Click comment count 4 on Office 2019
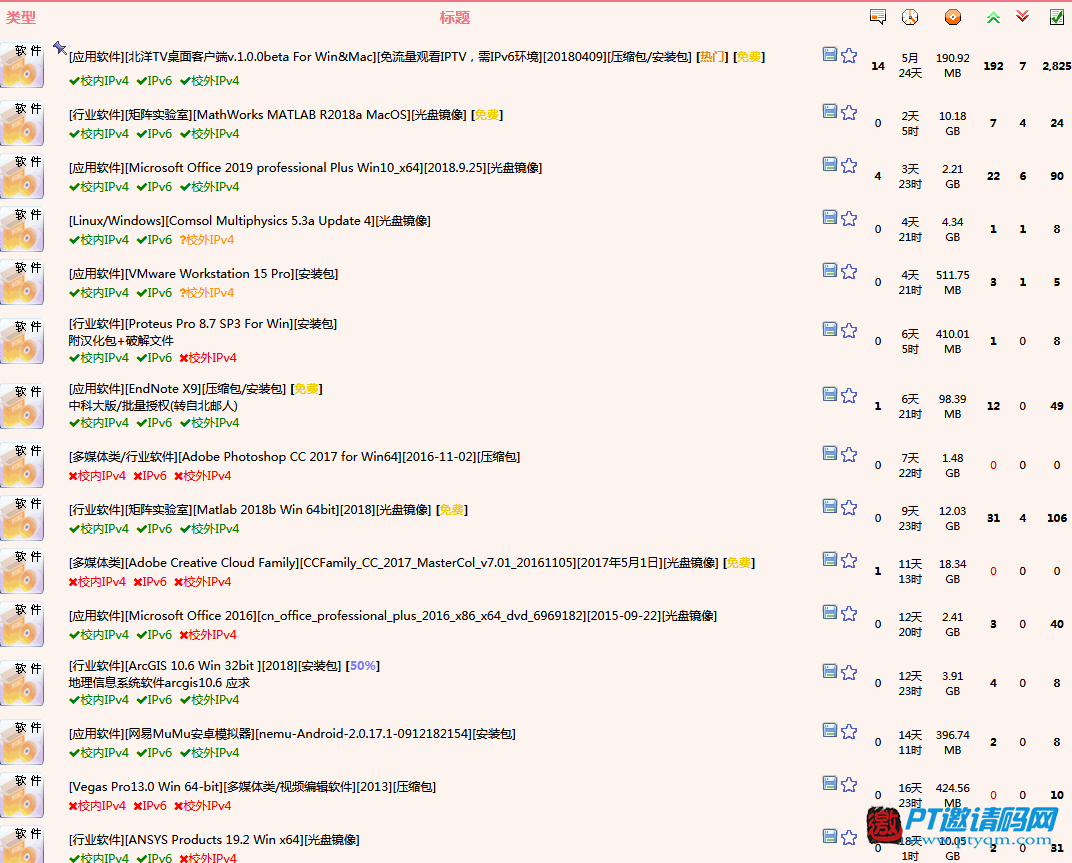This screenshot has width=1072, height=863. [x=878, y=176]
